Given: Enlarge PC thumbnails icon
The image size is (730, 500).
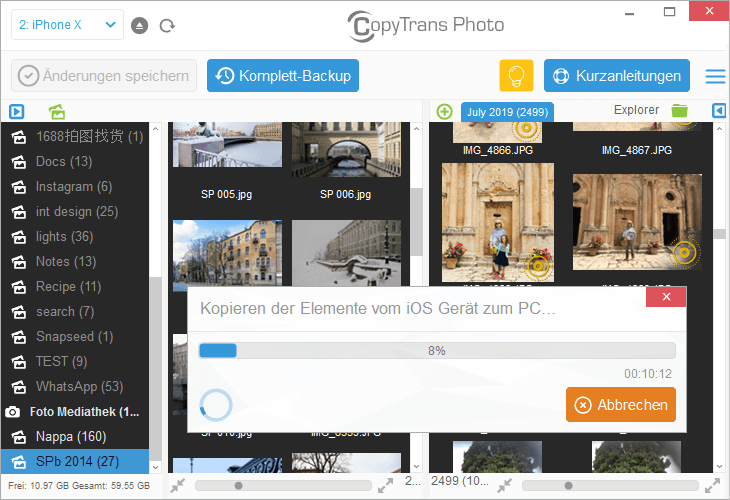Looking at the screenshot, I should [712, 486].
